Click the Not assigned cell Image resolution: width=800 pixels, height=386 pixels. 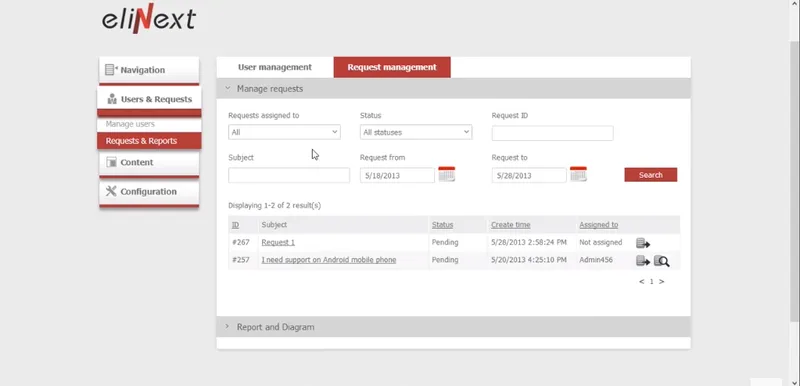(601, 243)
